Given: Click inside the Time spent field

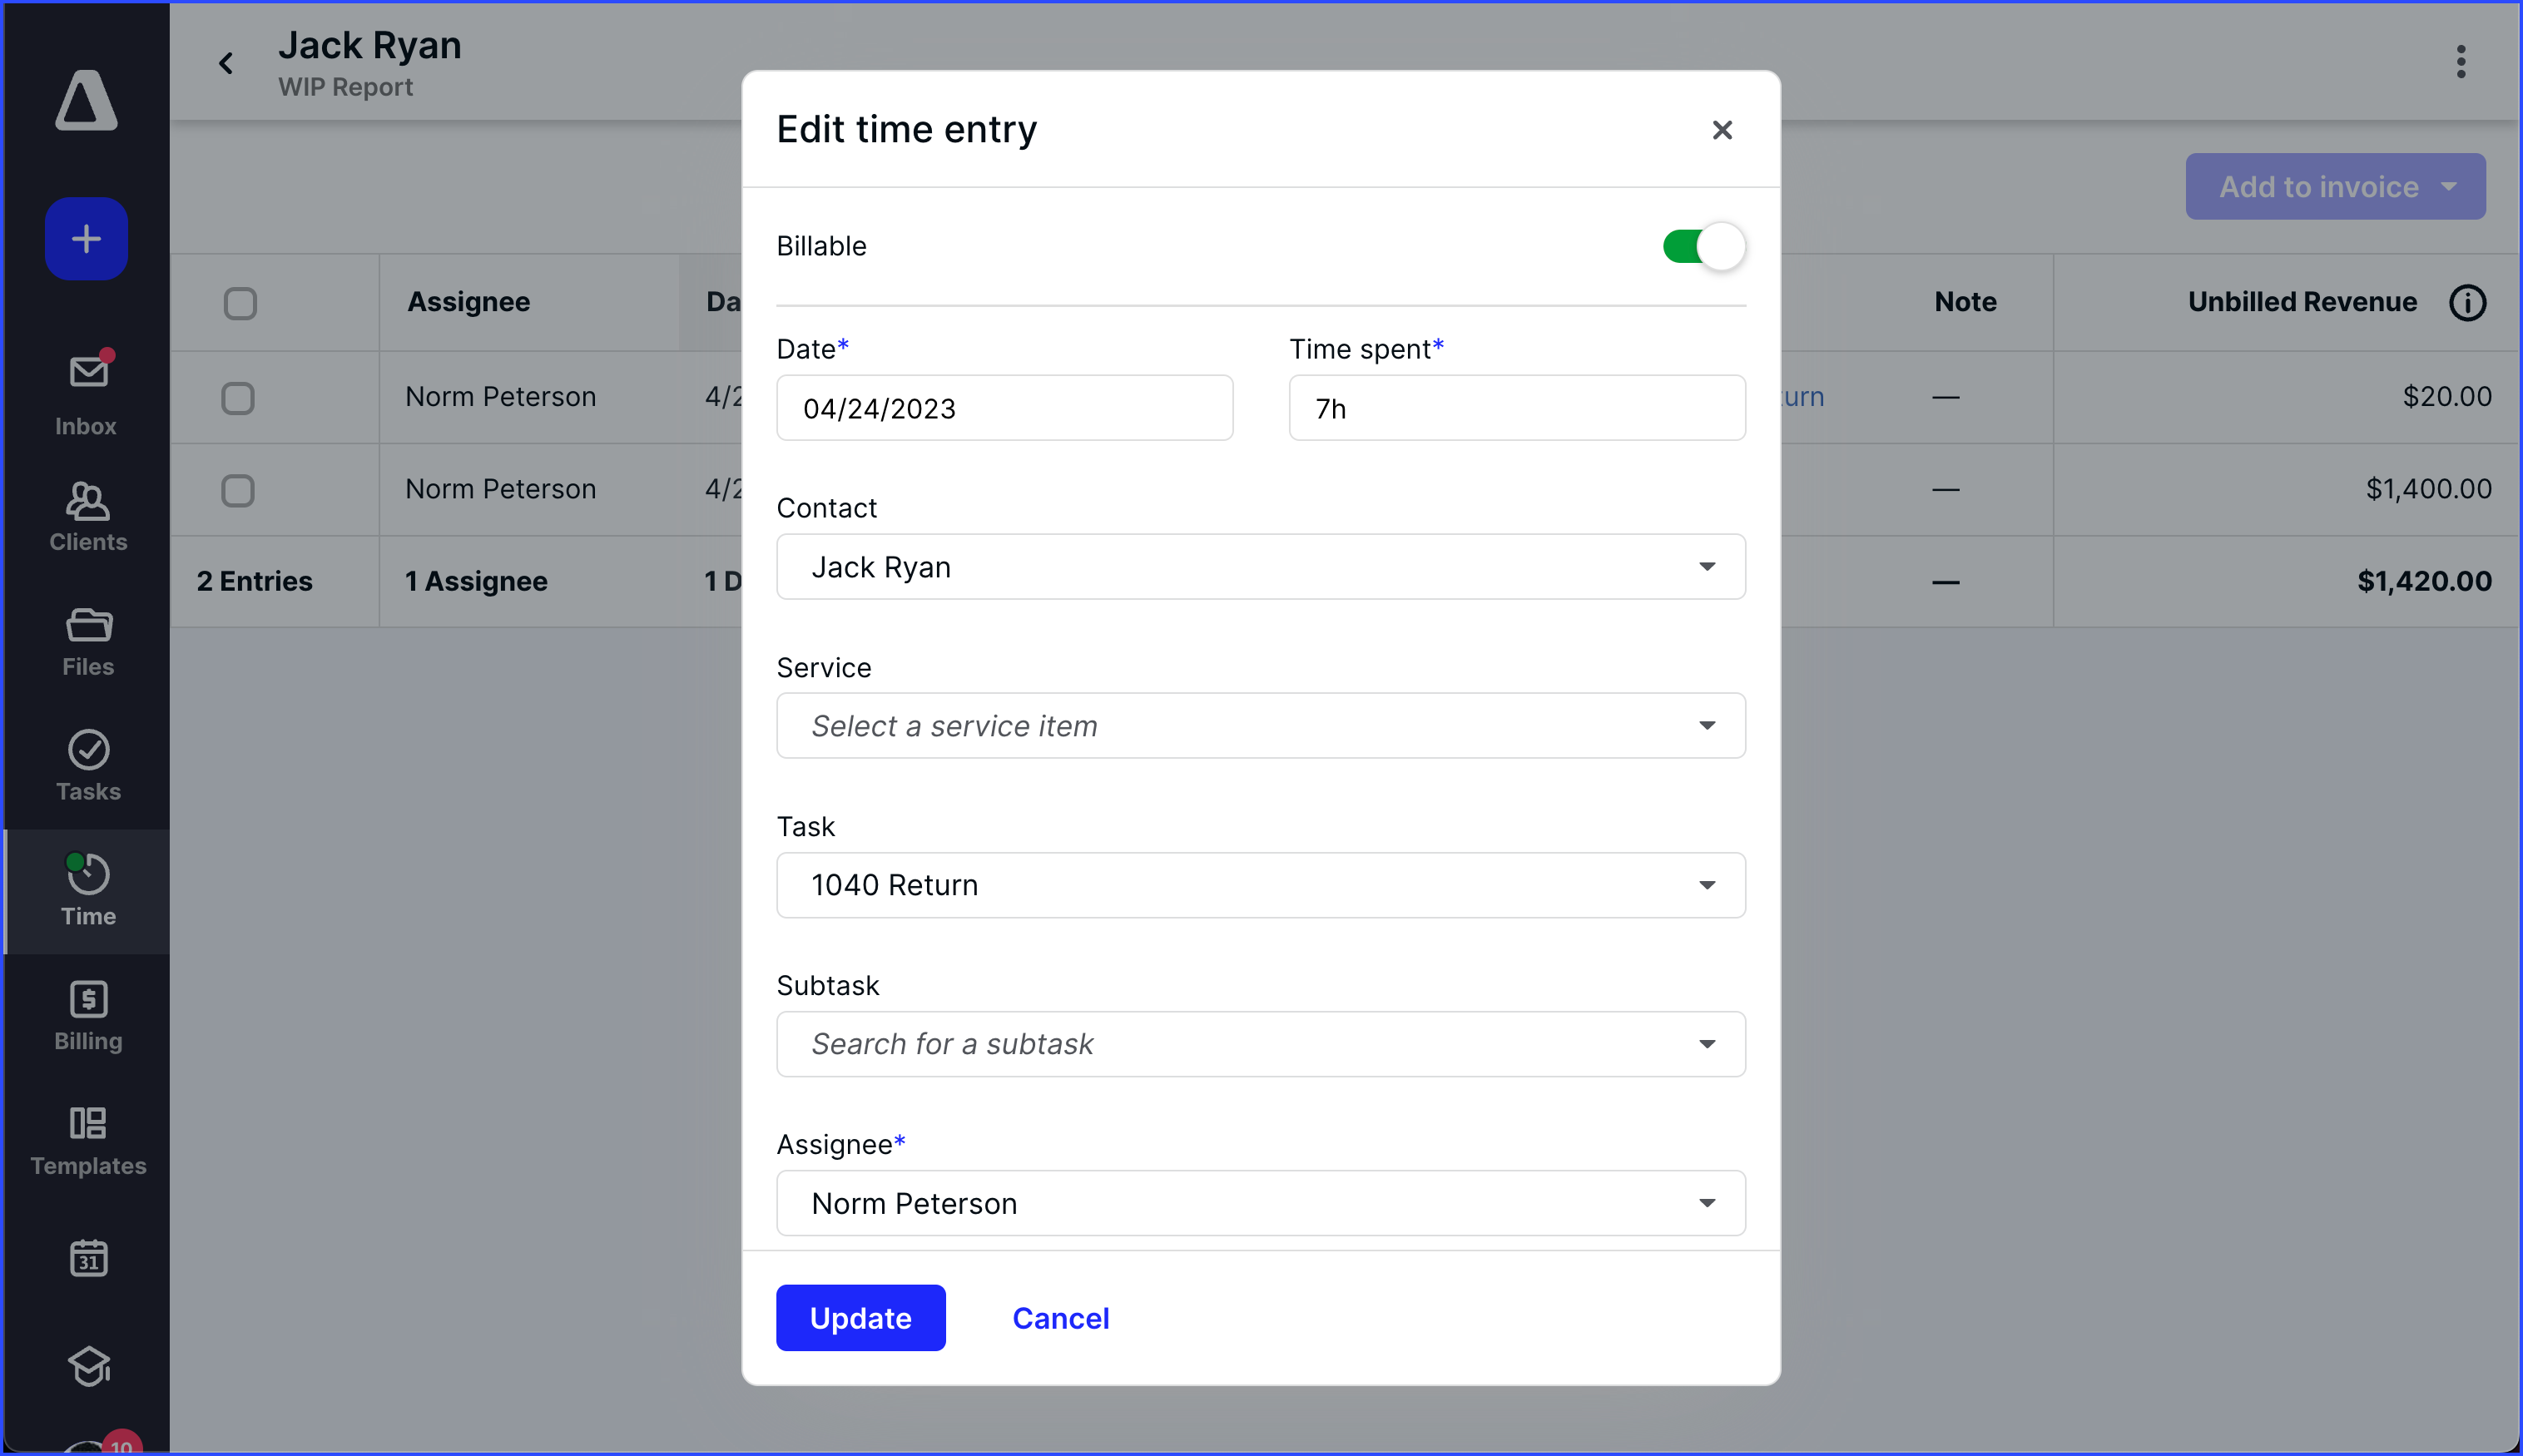Looking at the screenshot, I should click(x=1515, y=408).
